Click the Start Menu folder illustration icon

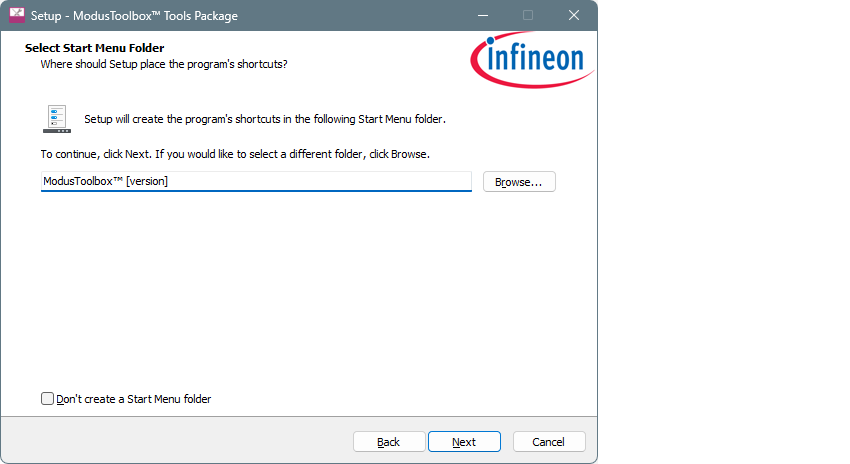pos(57,119)
